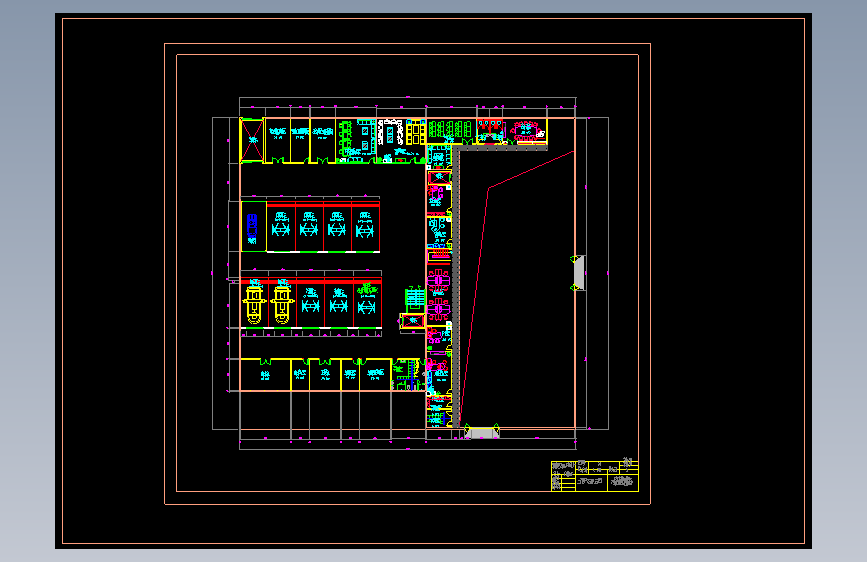Select the blue car symbol in green bay
The height and width of the screenshot is (562, 867).
(252, 228)
